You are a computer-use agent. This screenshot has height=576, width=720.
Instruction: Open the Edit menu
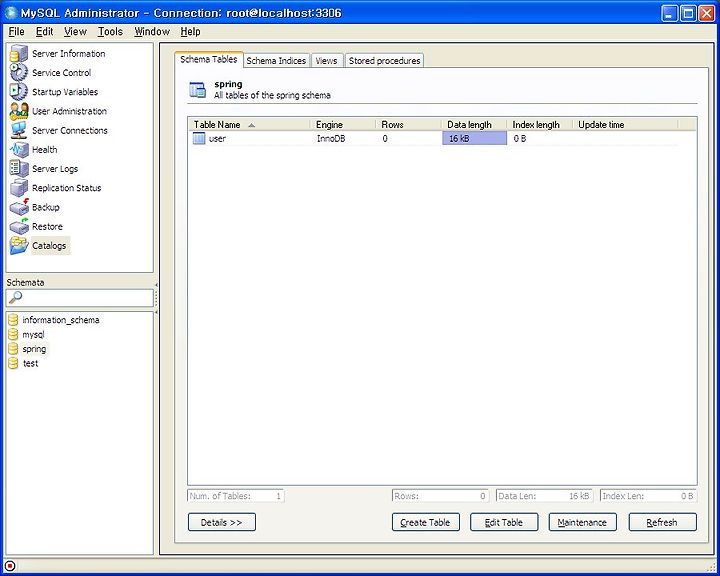coord(45,31)
